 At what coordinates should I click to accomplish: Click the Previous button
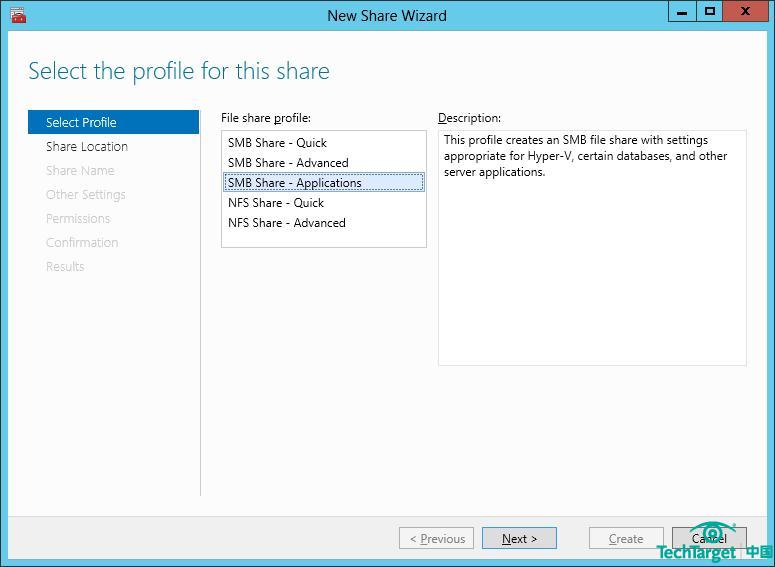tap(437, 538)
